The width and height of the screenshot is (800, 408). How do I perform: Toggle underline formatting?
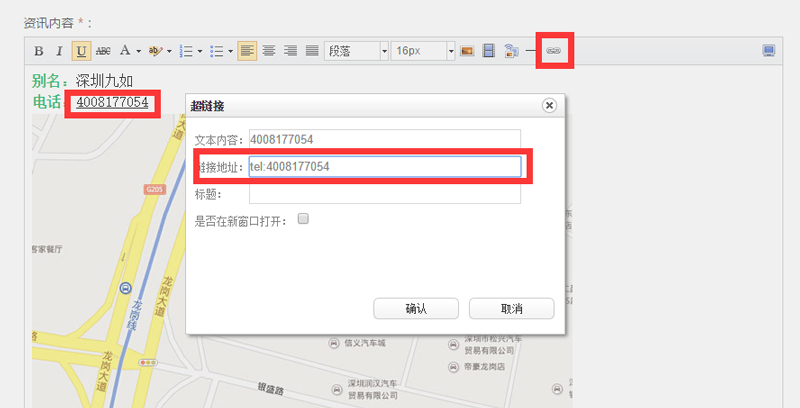tap(81, 51)
